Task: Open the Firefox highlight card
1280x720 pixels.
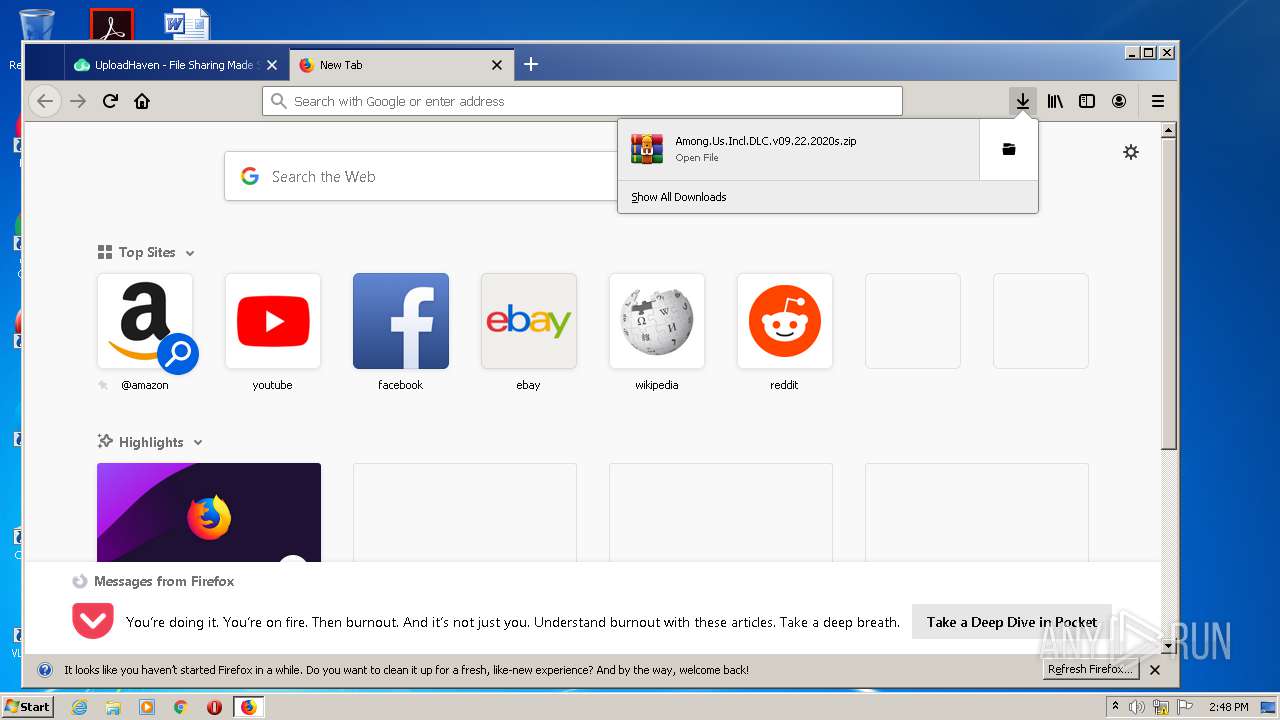Action: pos(209,512)
